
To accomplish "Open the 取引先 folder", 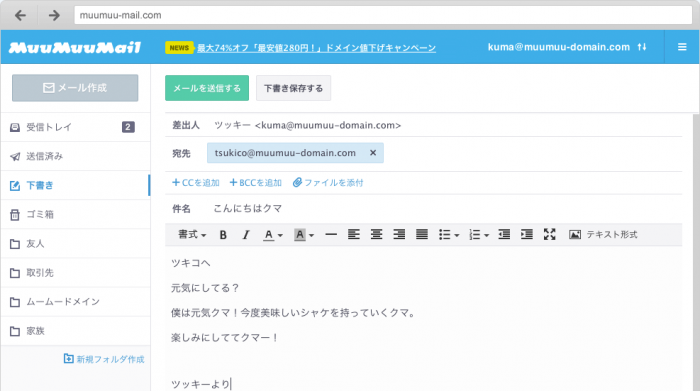I will point(75,273).
